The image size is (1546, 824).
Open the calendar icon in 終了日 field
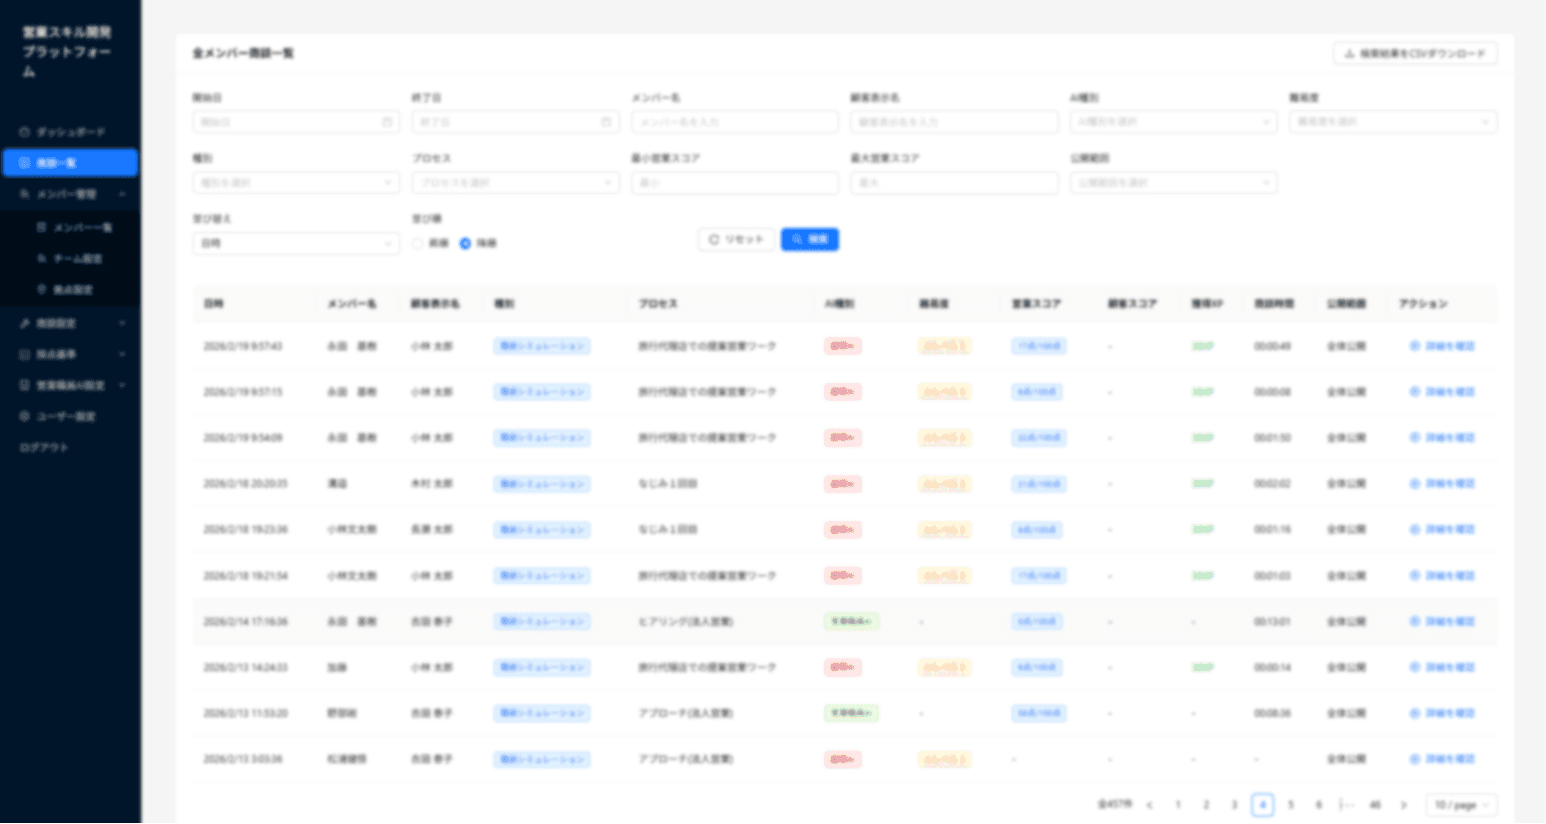(606, 122)
